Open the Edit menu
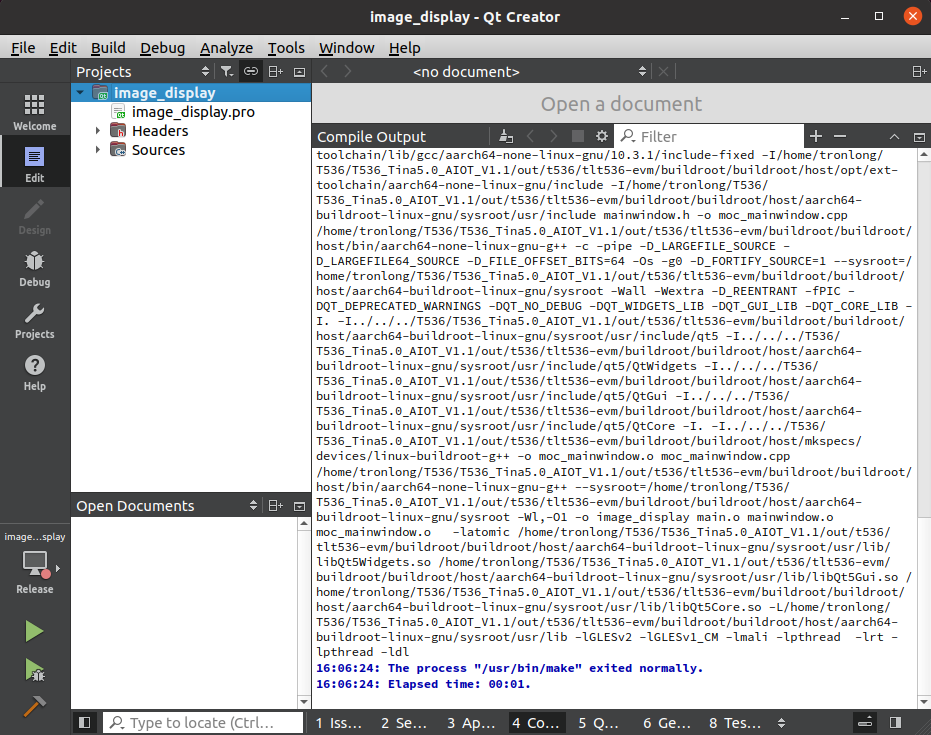The height and width of the screenshot is (735, 931). point(63,47)
